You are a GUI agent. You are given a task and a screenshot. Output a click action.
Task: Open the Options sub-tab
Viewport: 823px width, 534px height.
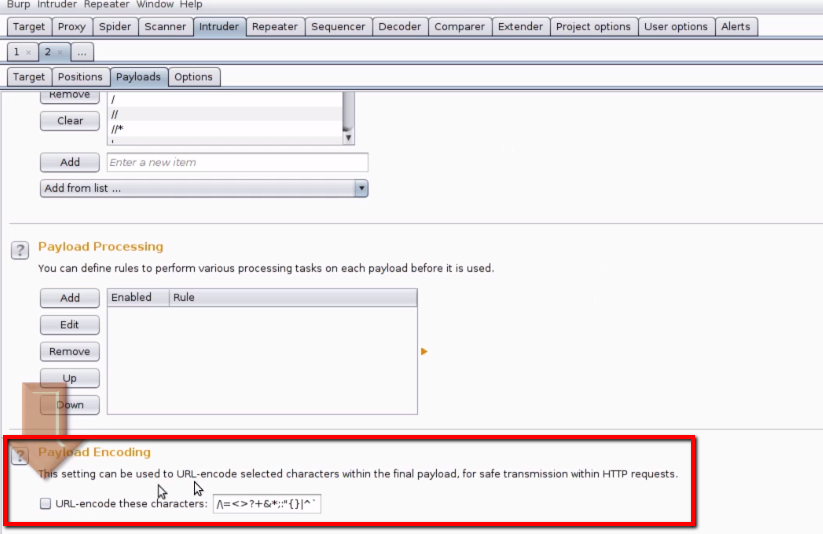click(x=194, y=77)
